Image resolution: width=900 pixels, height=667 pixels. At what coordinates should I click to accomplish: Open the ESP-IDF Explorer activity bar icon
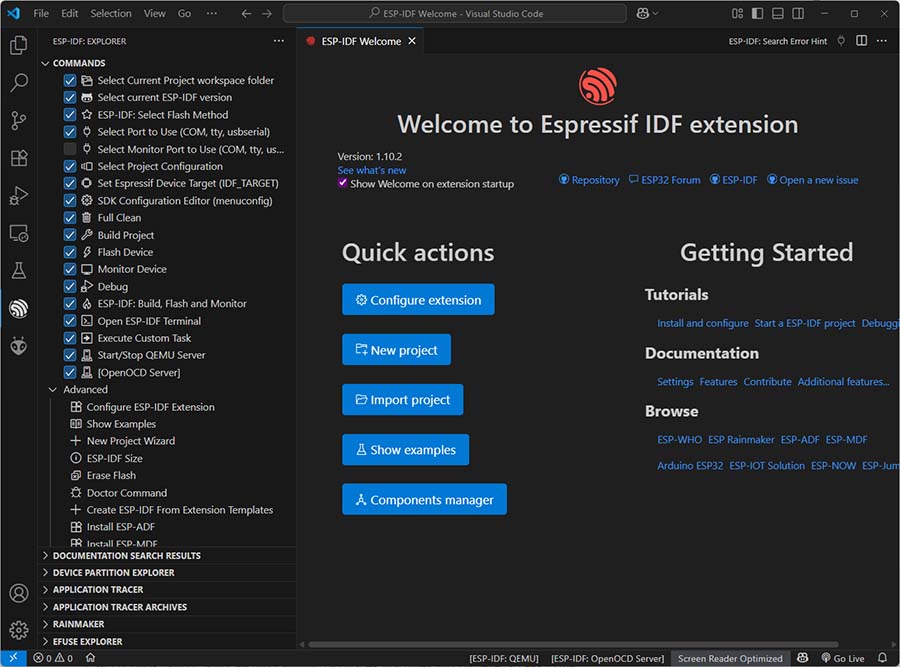pos(18,308)
